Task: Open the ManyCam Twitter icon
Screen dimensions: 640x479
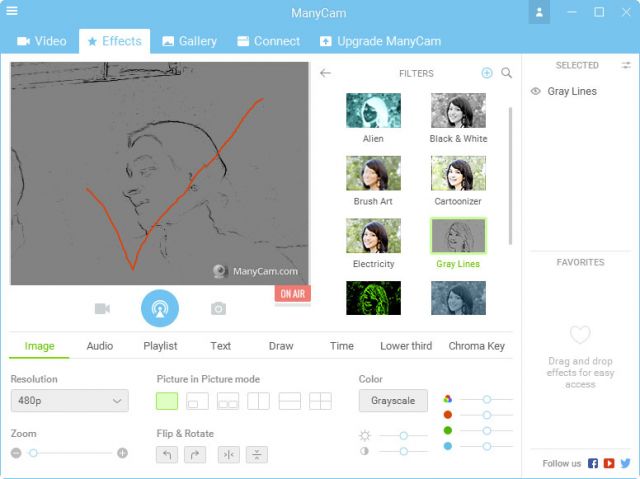Action: (625, 463)
